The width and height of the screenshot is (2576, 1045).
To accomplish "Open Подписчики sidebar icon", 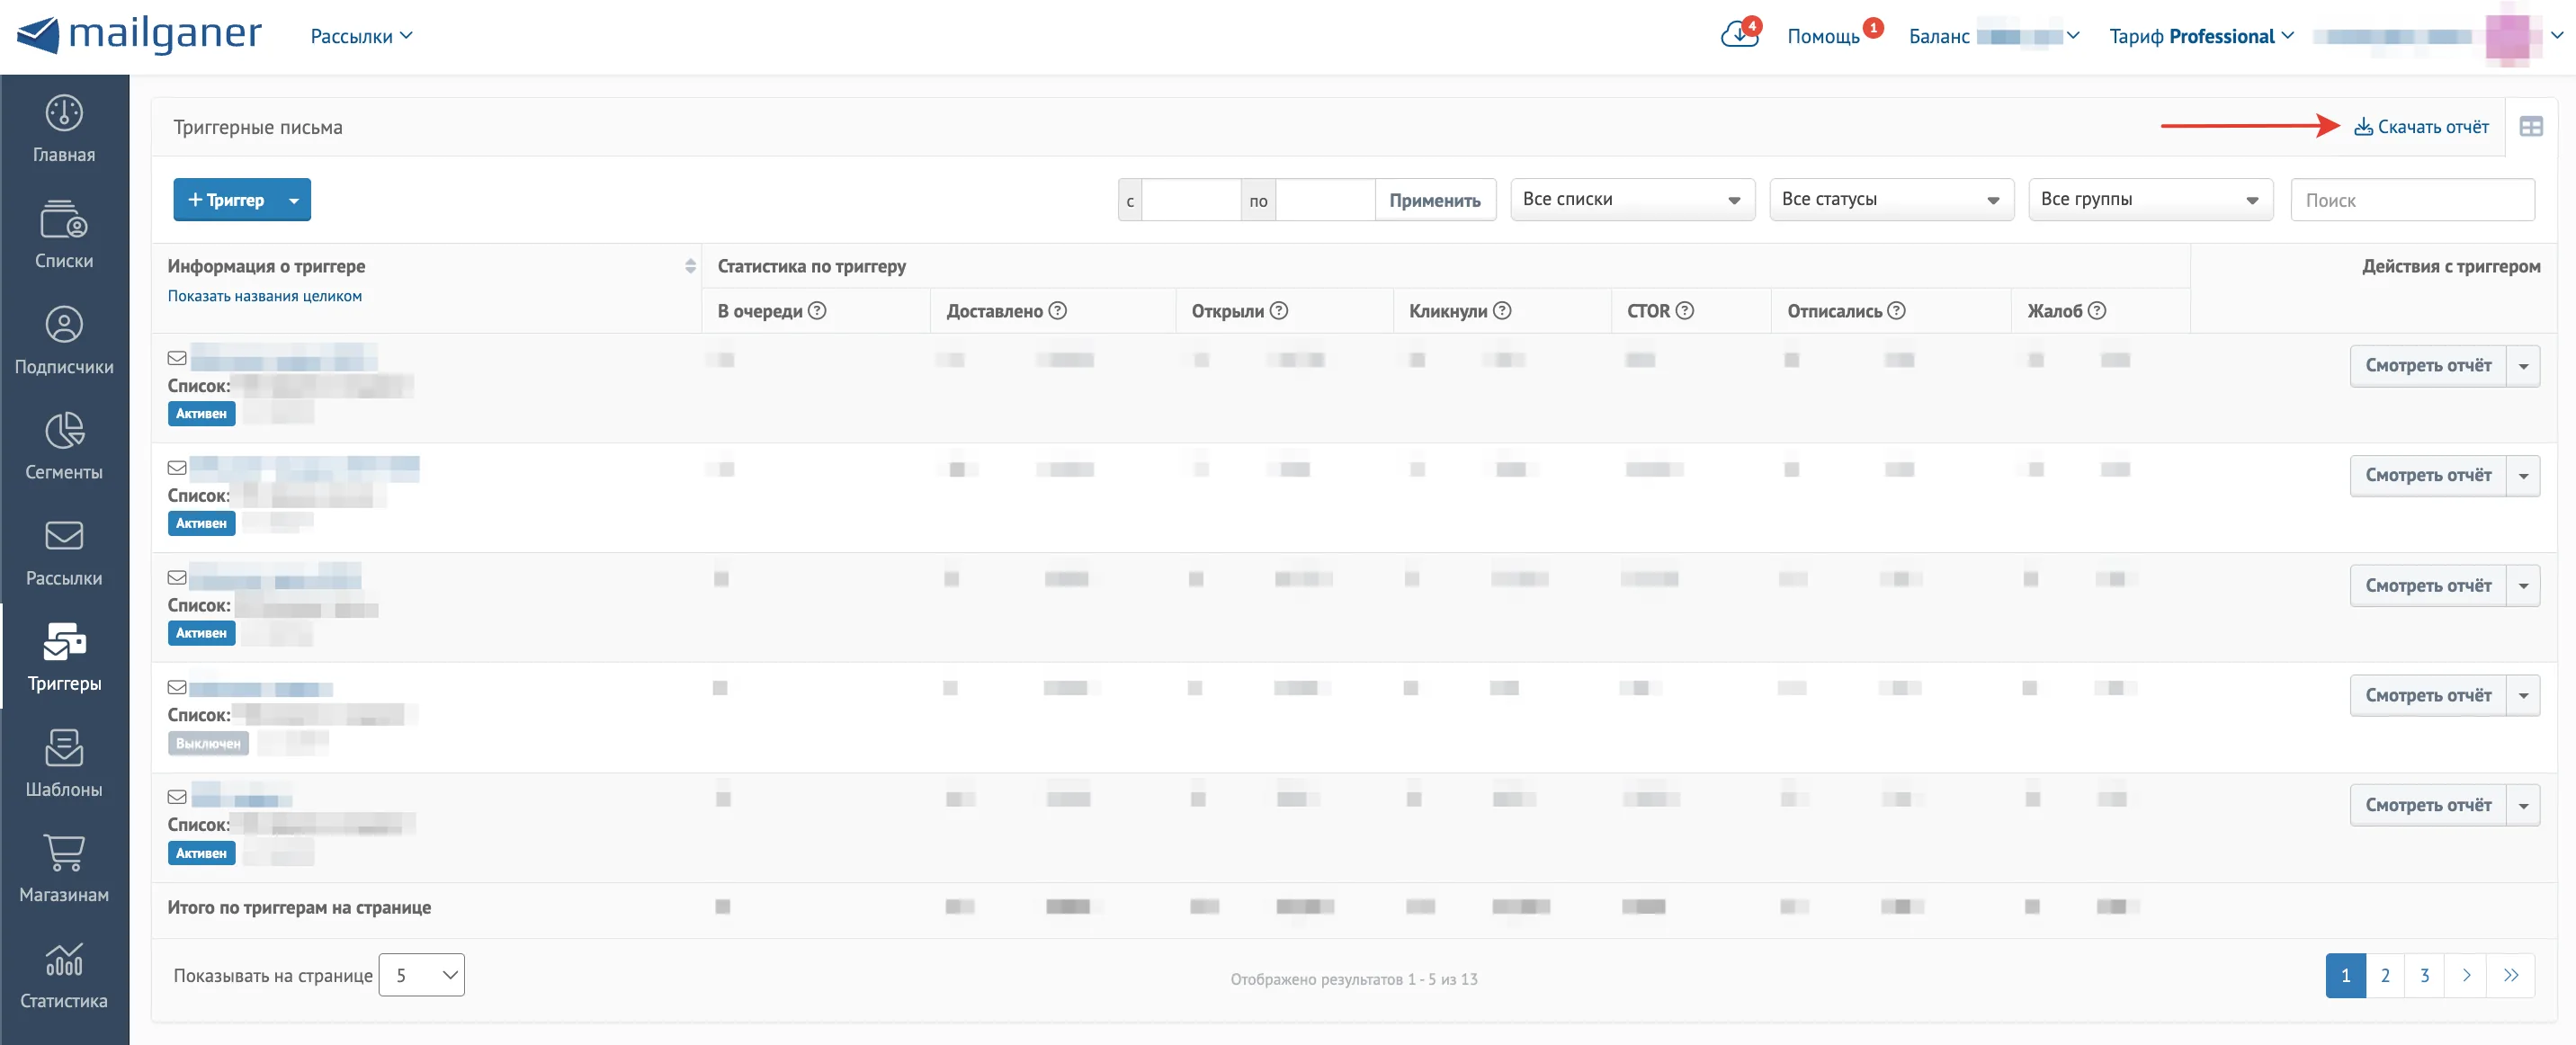I will (x=64, y=325).
